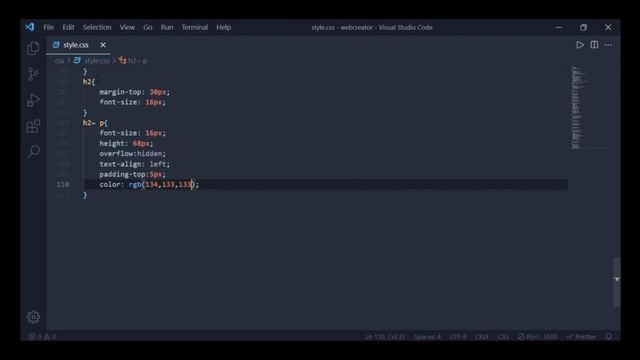Image resolution: width=640 pixels, height=360 pixels.
Task: Click errors and warnings status indicator
Action: click(42, 337)
